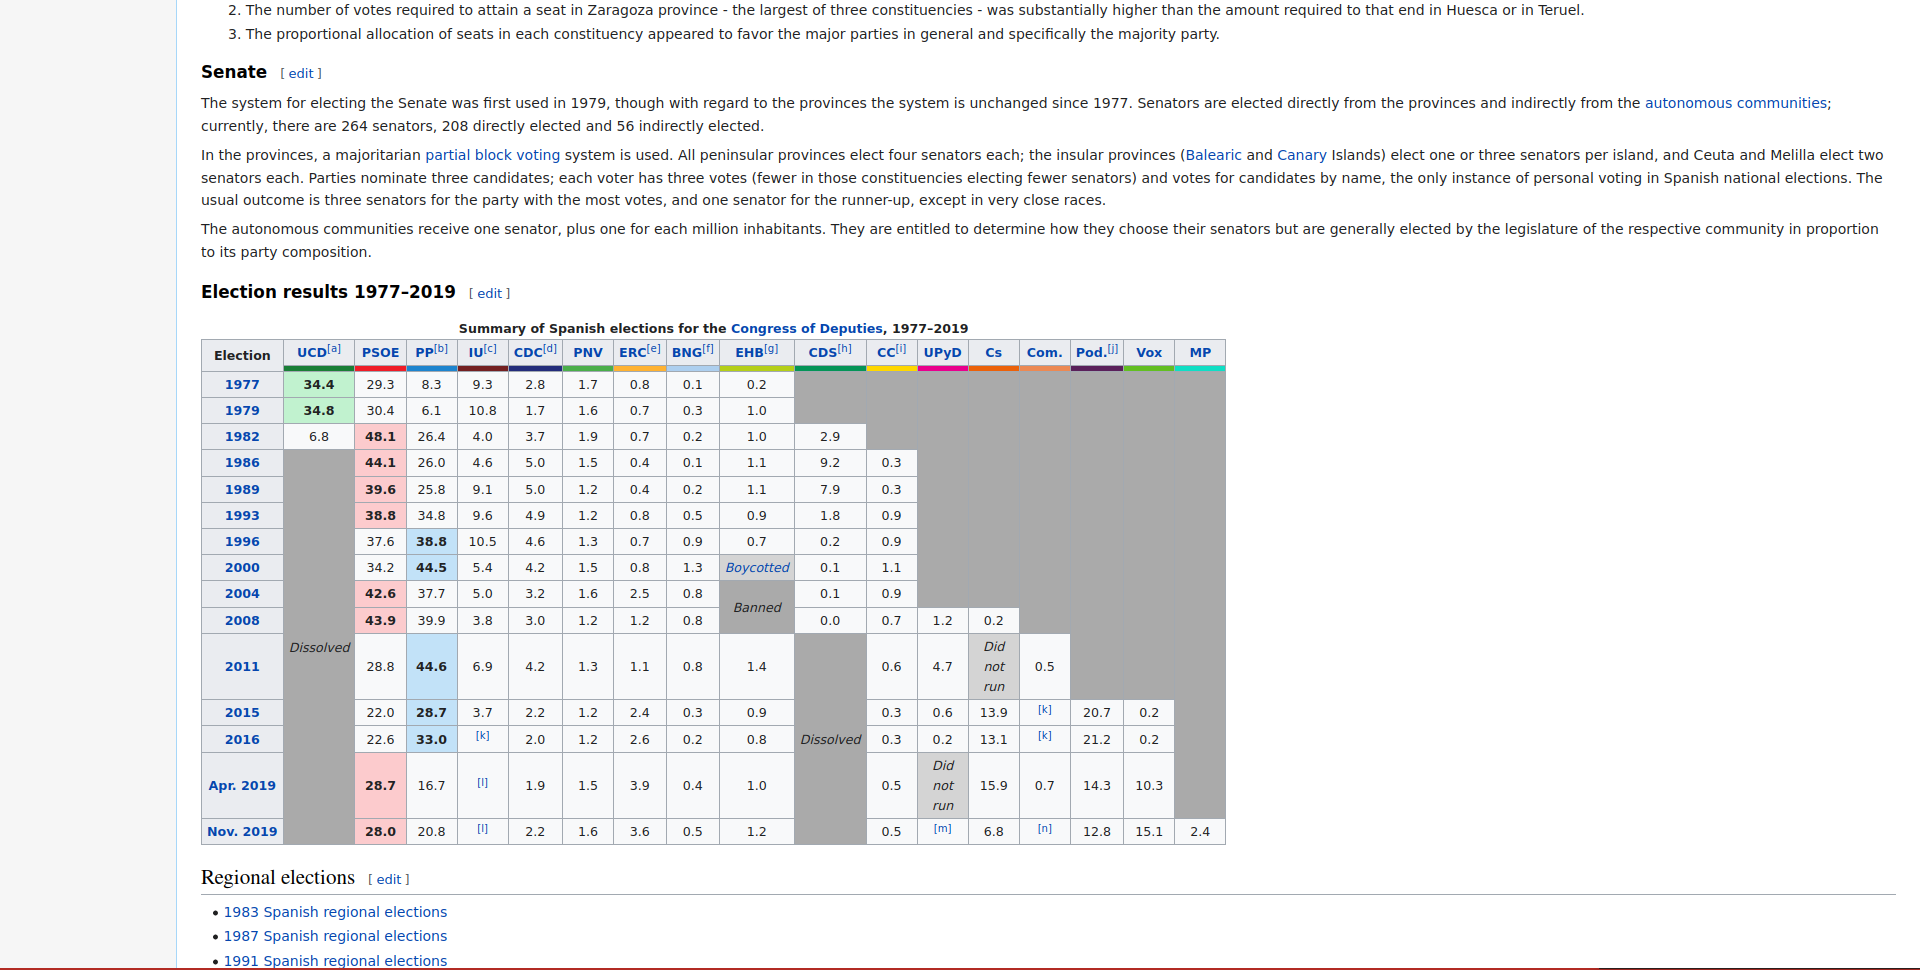This screenshot has width=1920, height=970.
Task: Click the UPyD column header
Action: (x=942, y=353)
